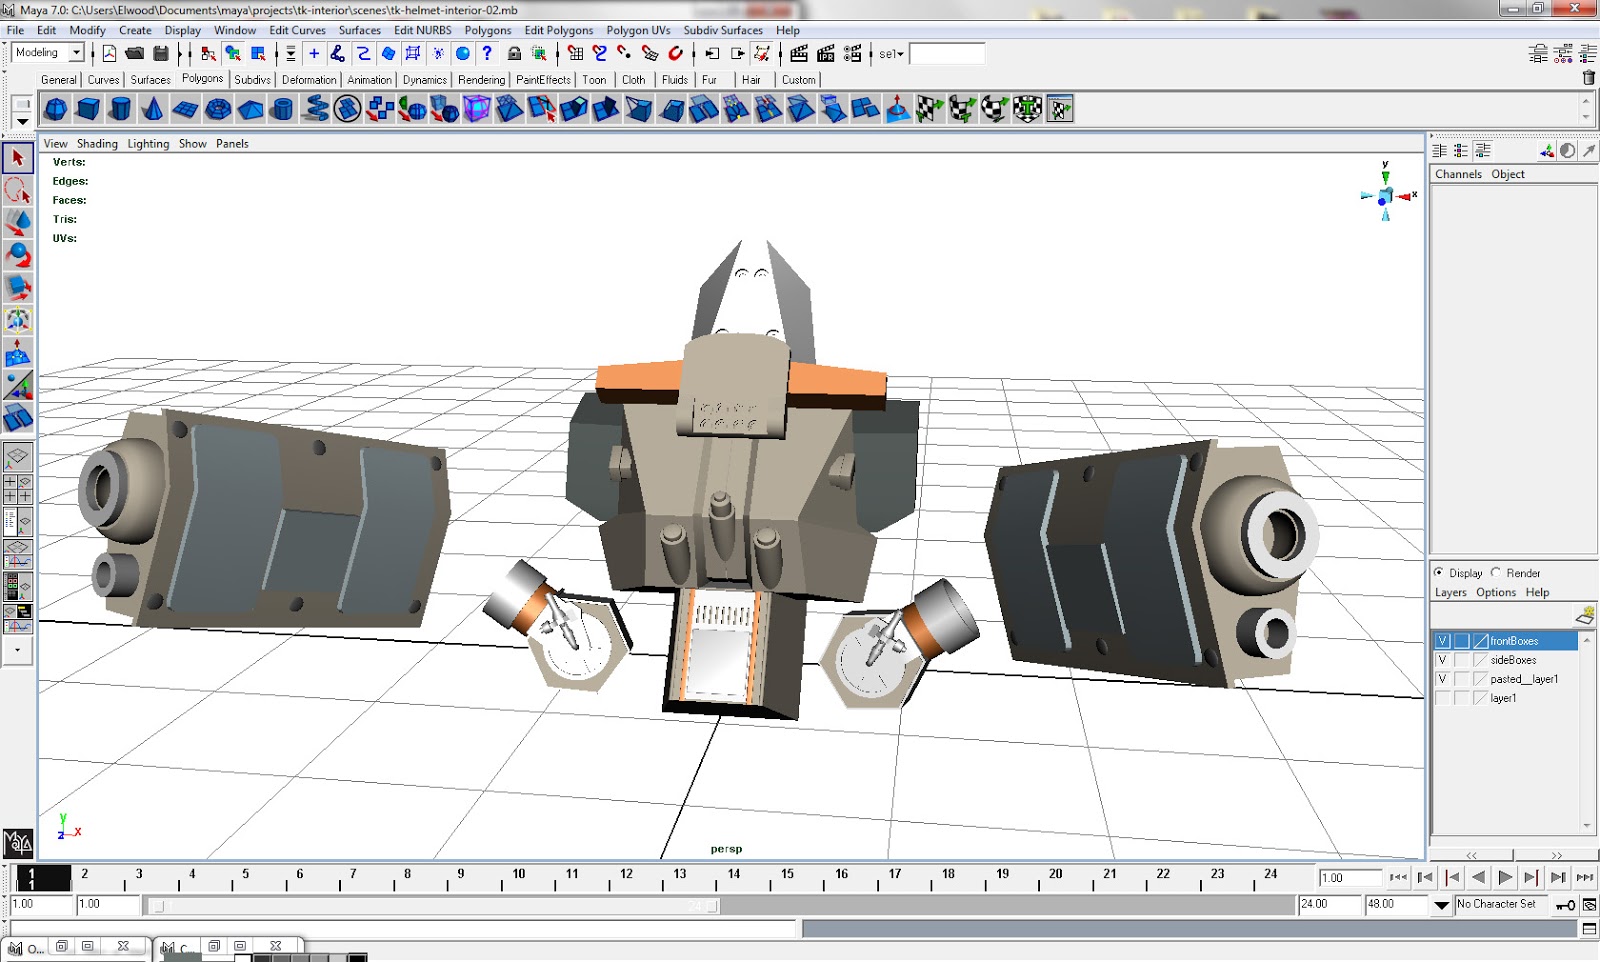The image size is (1600, 962).
Task: Open the layer editor Options menu
Action: point(1496,593)
